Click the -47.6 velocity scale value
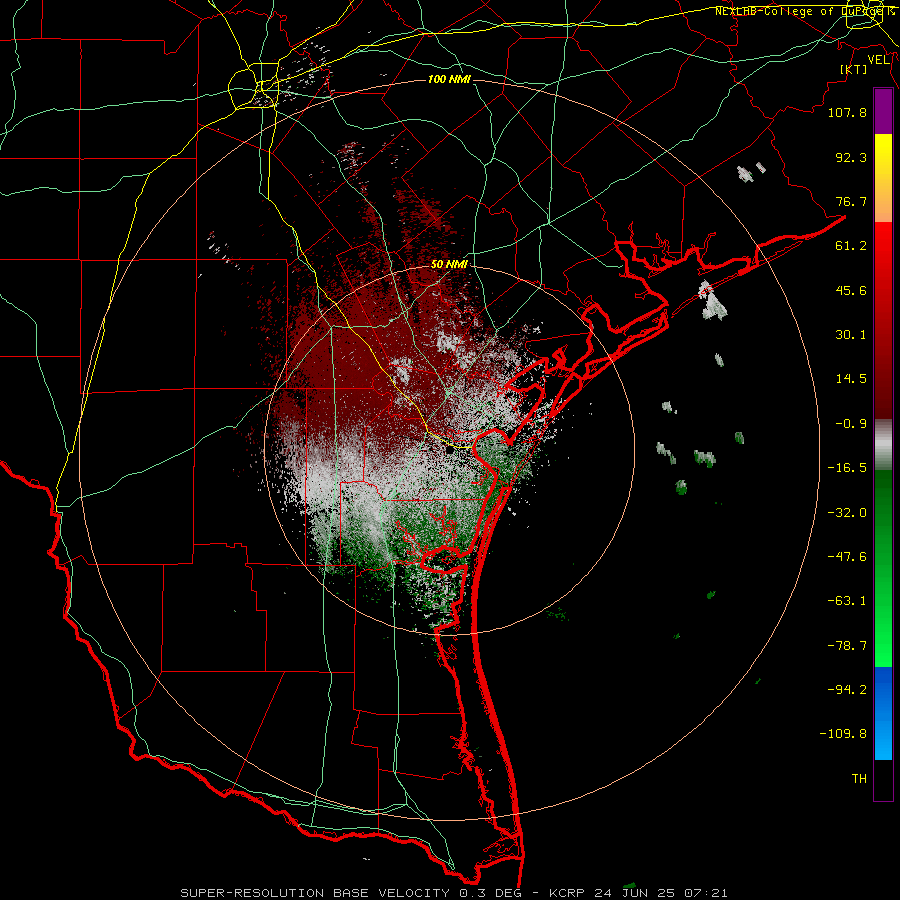Image resolution: width=900 pixels, height=900 pixels. [x=847, y=557]
